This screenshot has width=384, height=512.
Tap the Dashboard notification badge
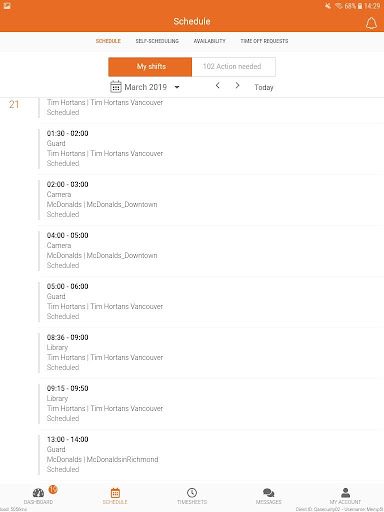tap(53, 489)
